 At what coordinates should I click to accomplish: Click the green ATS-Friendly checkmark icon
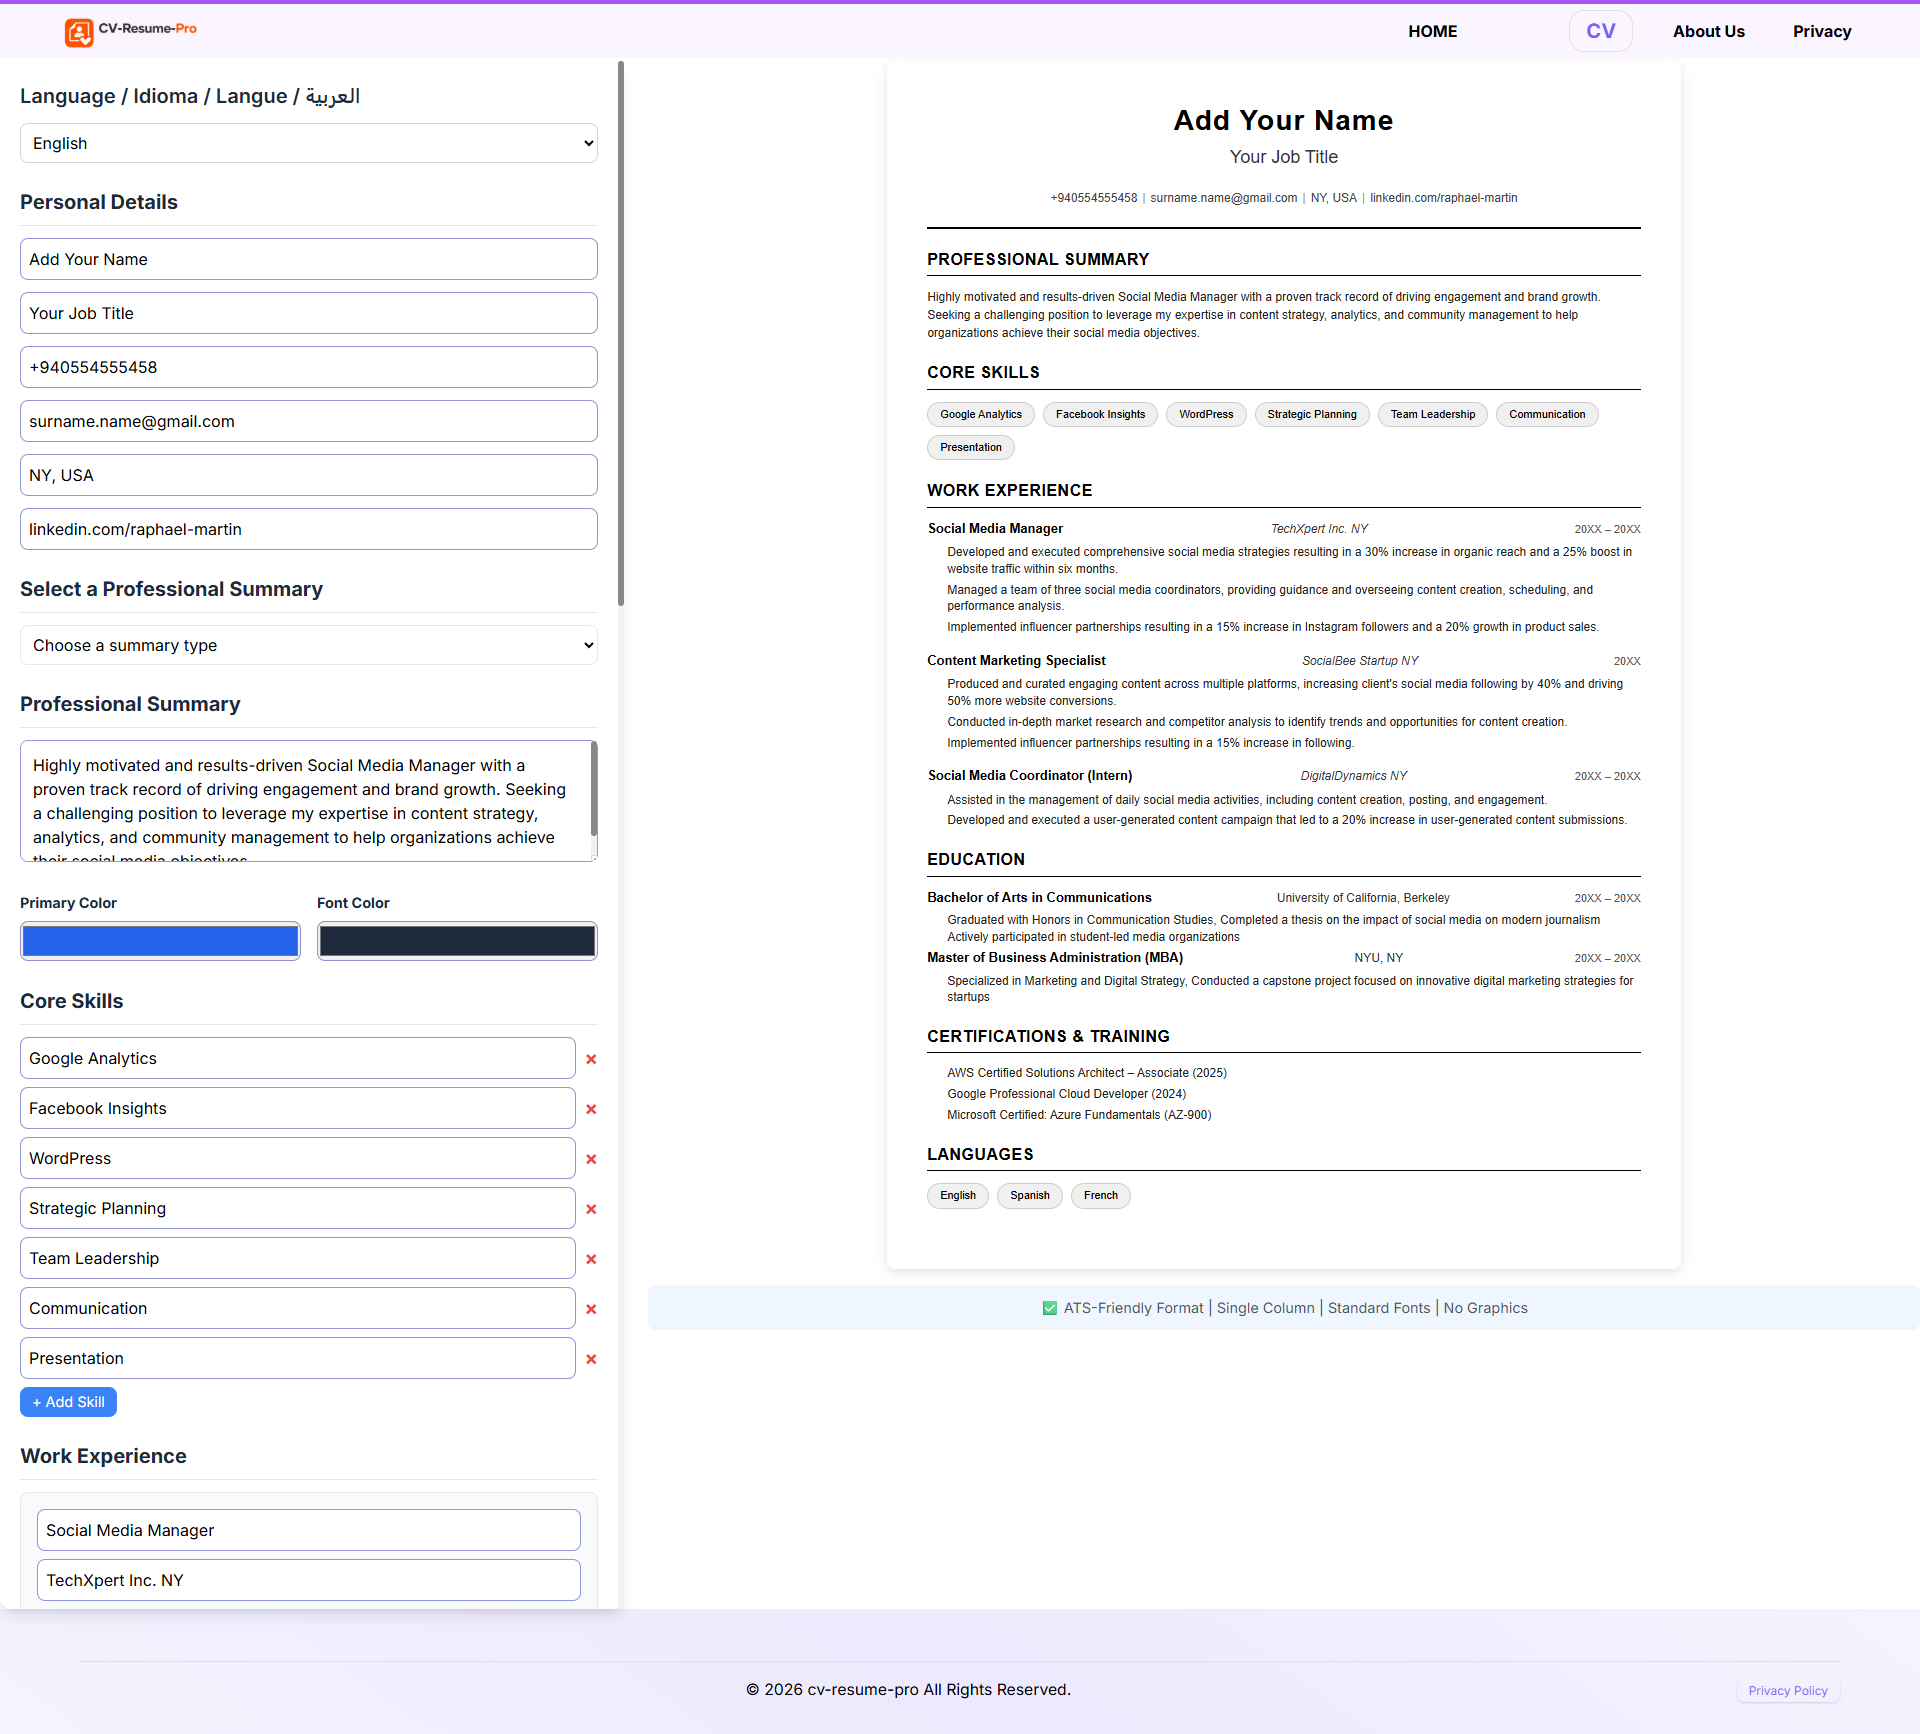pos(1050,1308)
